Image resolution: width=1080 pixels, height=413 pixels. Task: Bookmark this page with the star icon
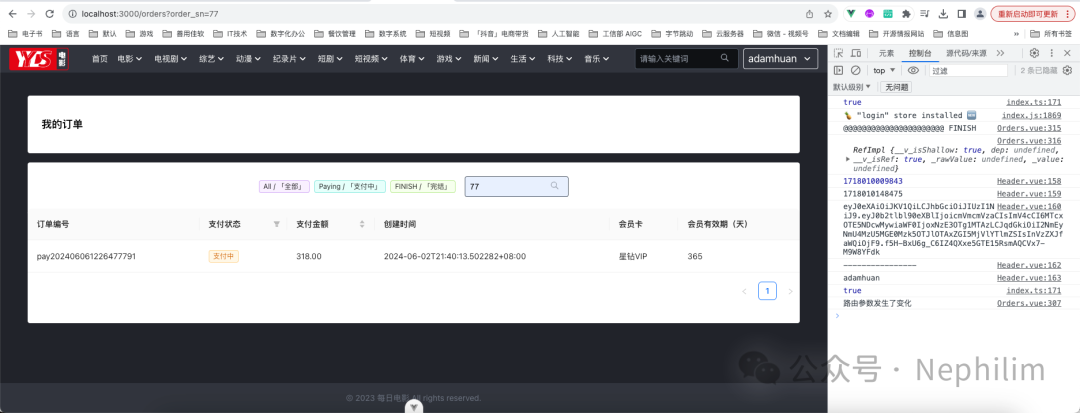(x=827, y=14)
